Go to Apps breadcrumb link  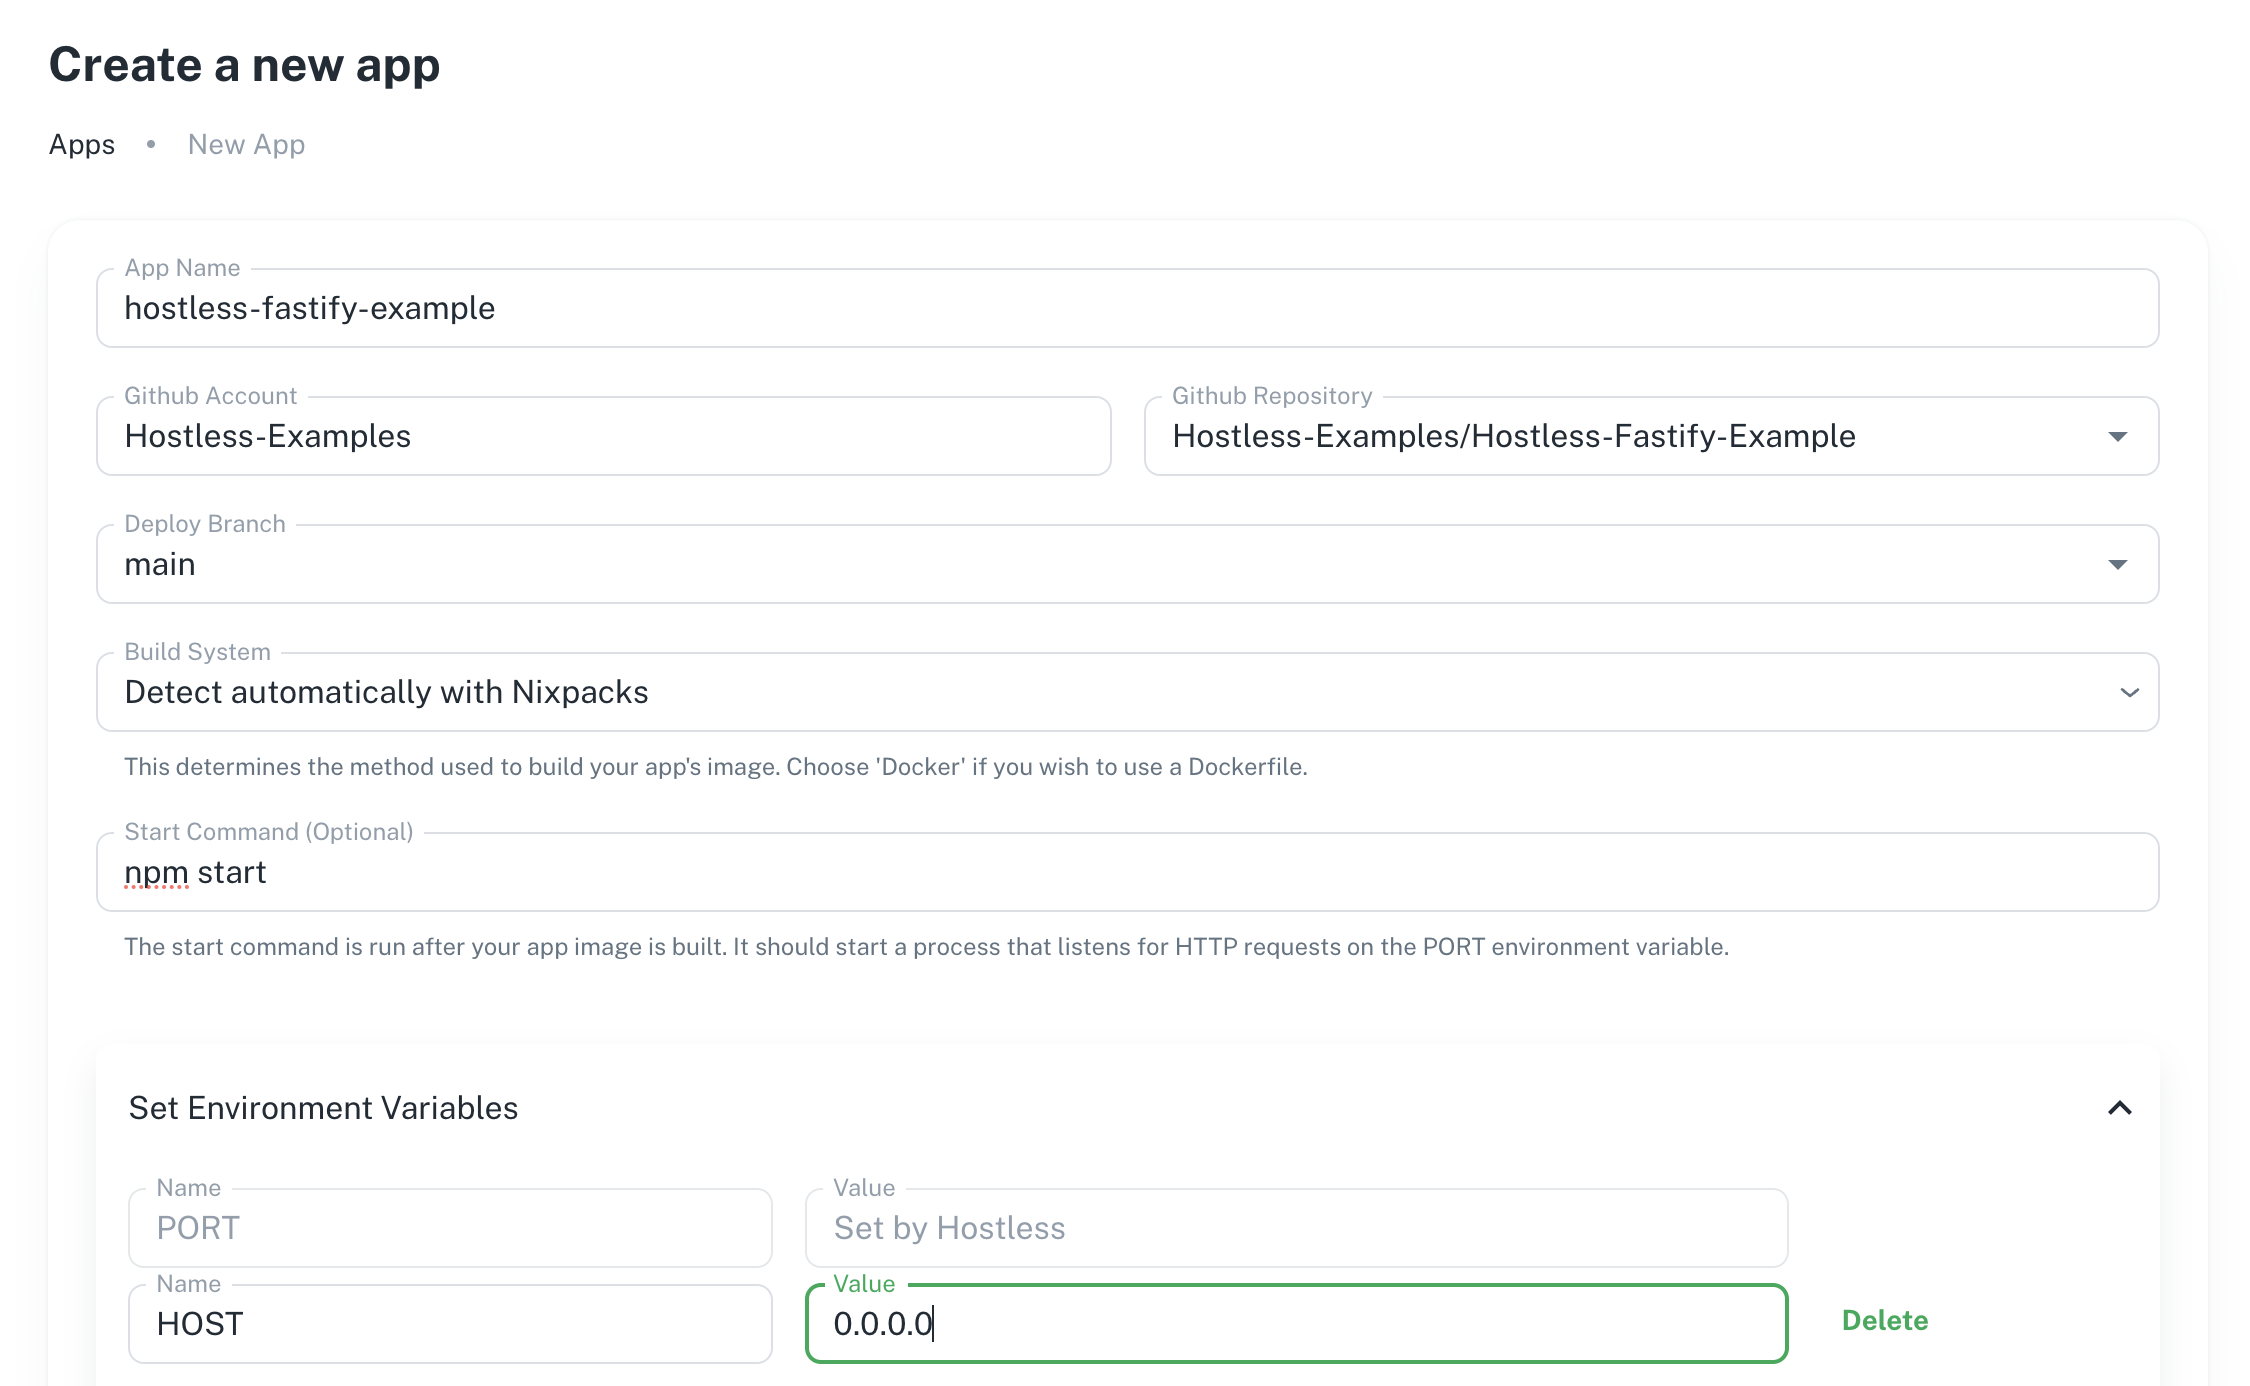[x=82, y=145]
